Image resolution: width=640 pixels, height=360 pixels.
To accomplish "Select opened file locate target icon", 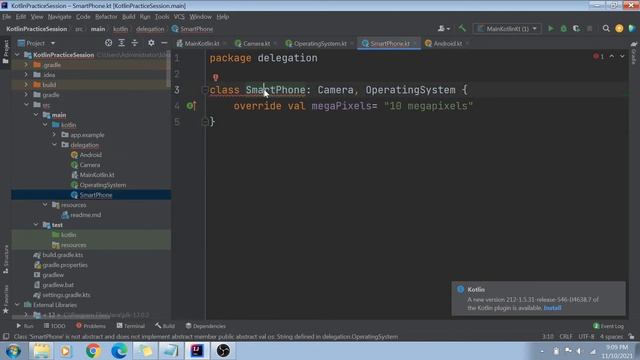I will (108, 43).
